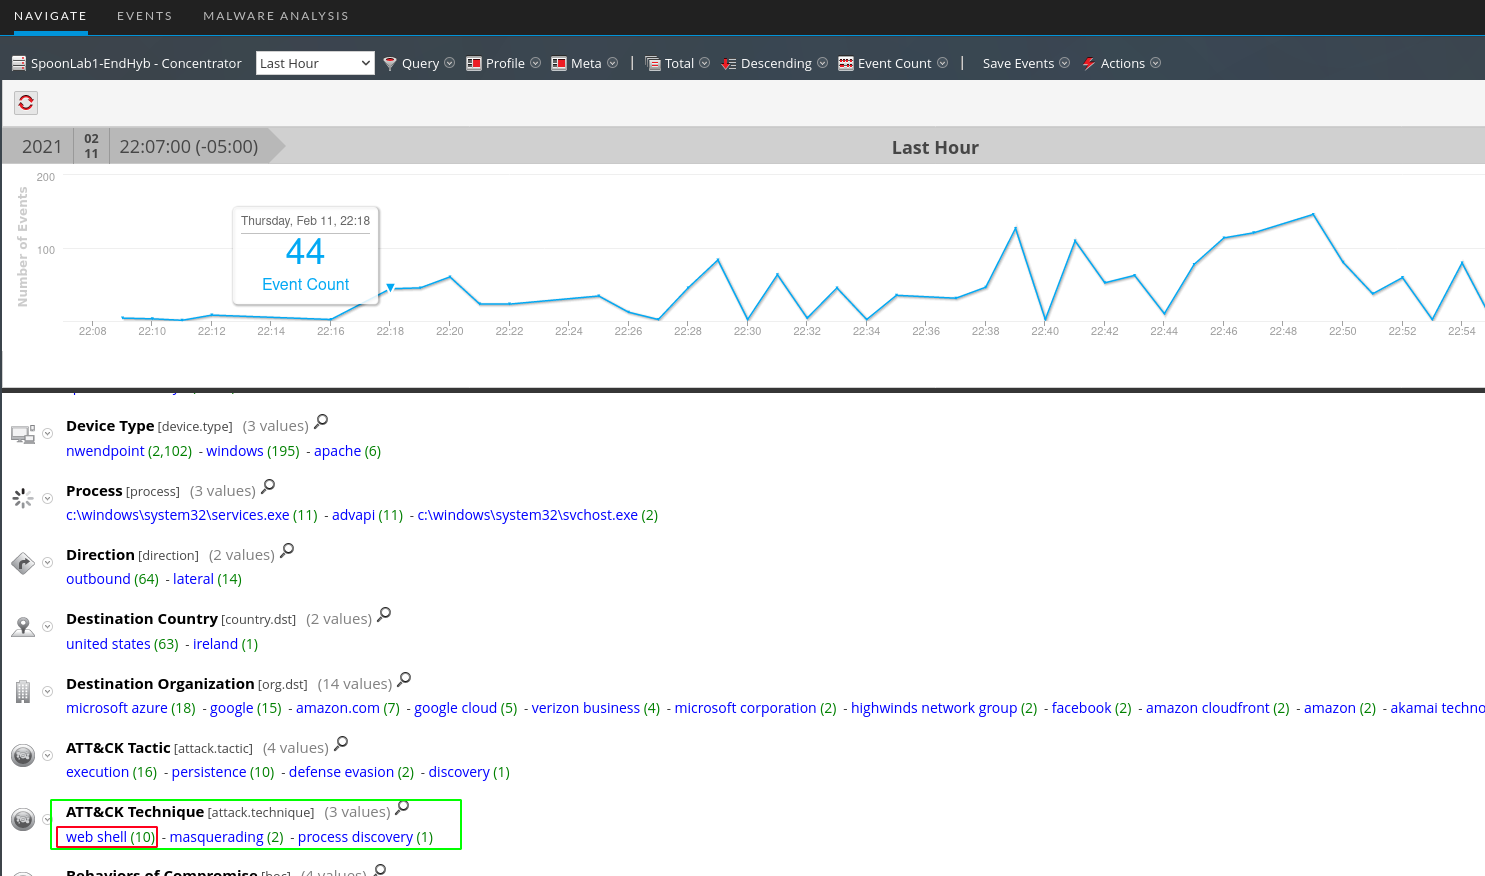
Task: Click the Actions lightning bolt icon
Action: [1089, 63]
